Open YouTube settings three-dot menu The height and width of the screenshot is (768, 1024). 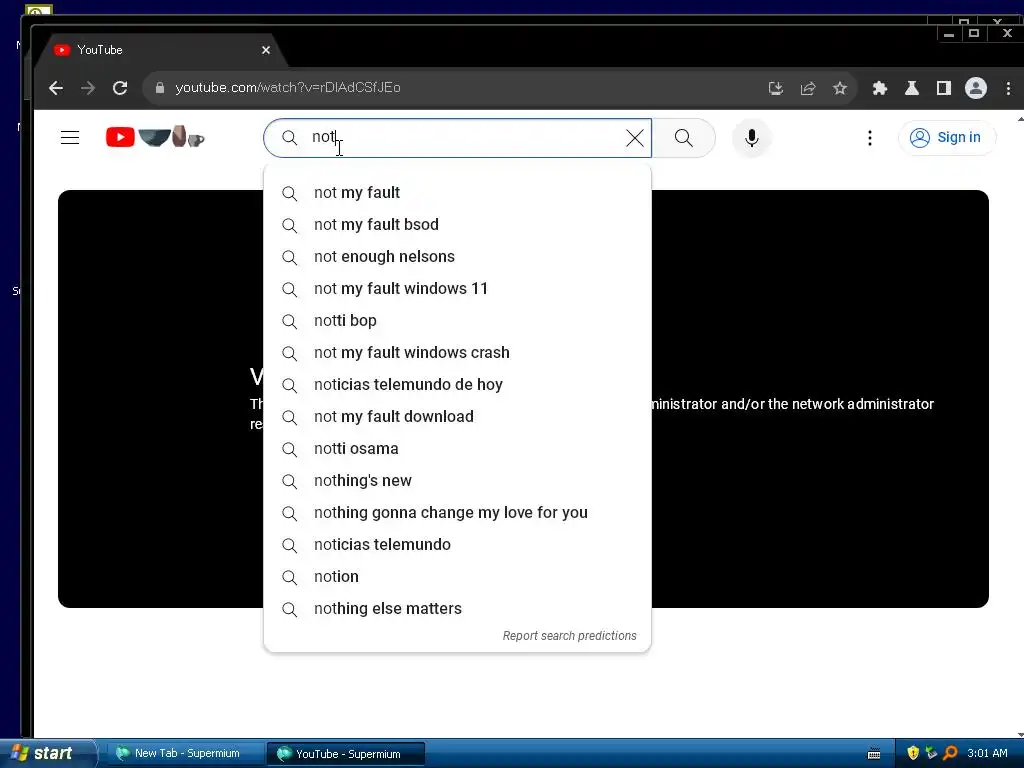(x=869, y=138)
